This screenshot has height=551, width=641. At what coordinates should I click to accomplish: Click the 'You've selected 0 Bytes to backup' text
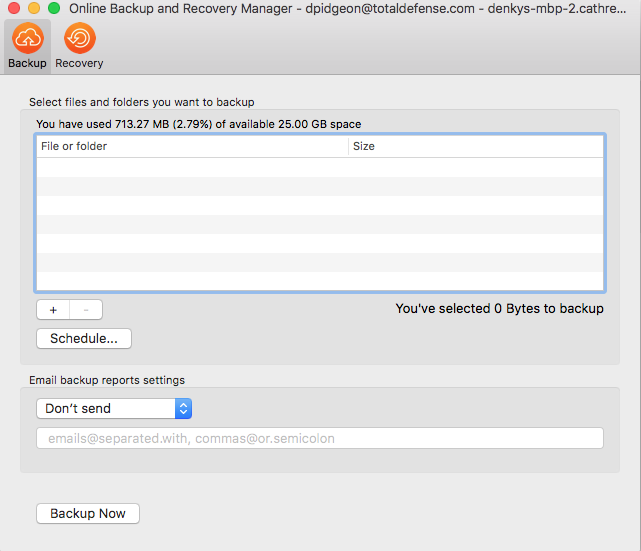pos(500,309)
